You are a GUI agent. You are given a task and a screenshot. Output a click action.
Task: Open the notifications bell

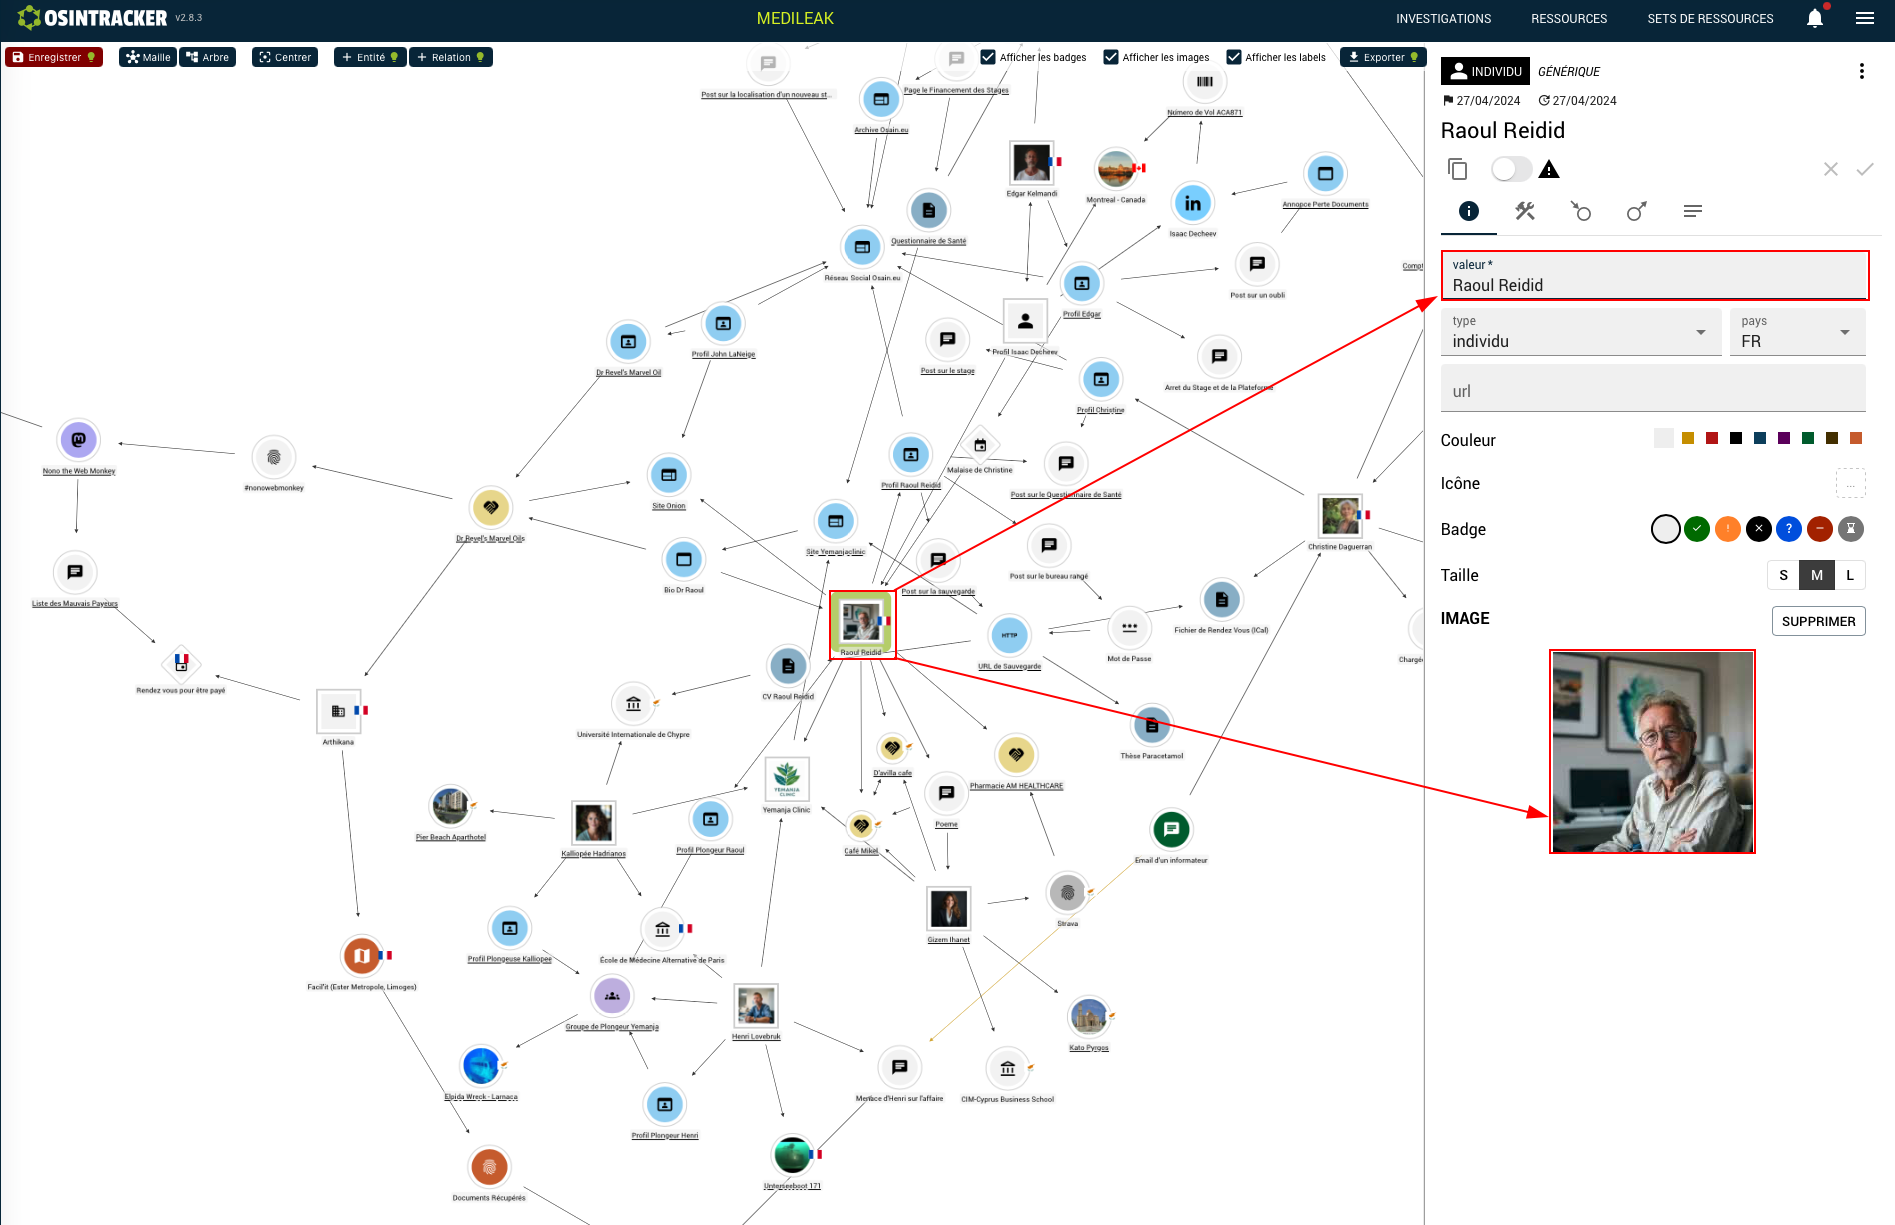[1815, 18]
